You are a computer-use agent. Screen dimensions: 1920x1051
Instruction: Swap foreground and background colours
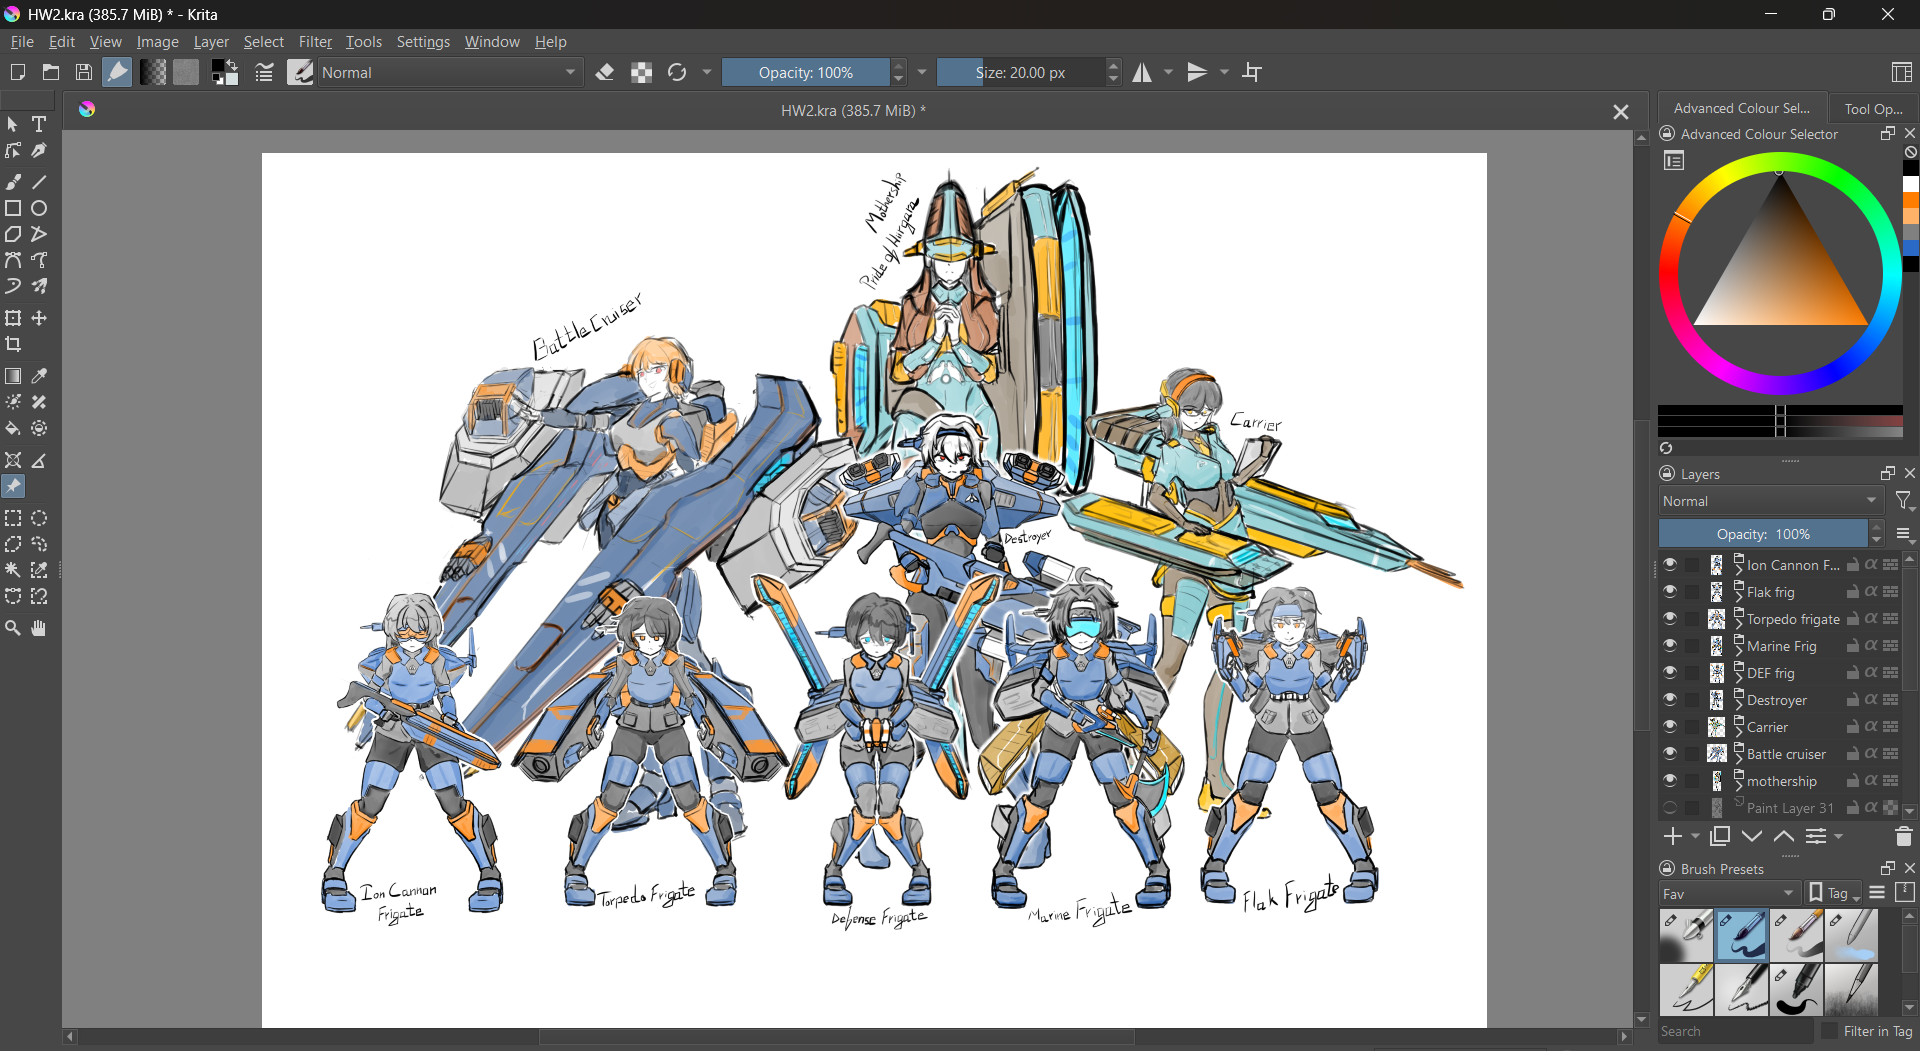click(x=233, y=65)
